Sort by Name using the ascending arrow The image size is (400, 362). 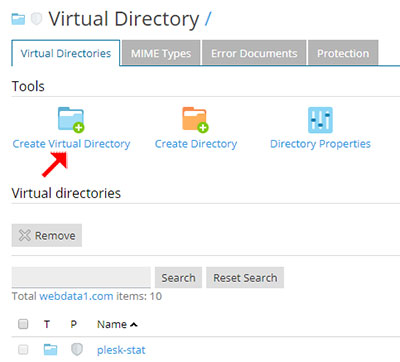pyautogui.click(x=134, y=324)
